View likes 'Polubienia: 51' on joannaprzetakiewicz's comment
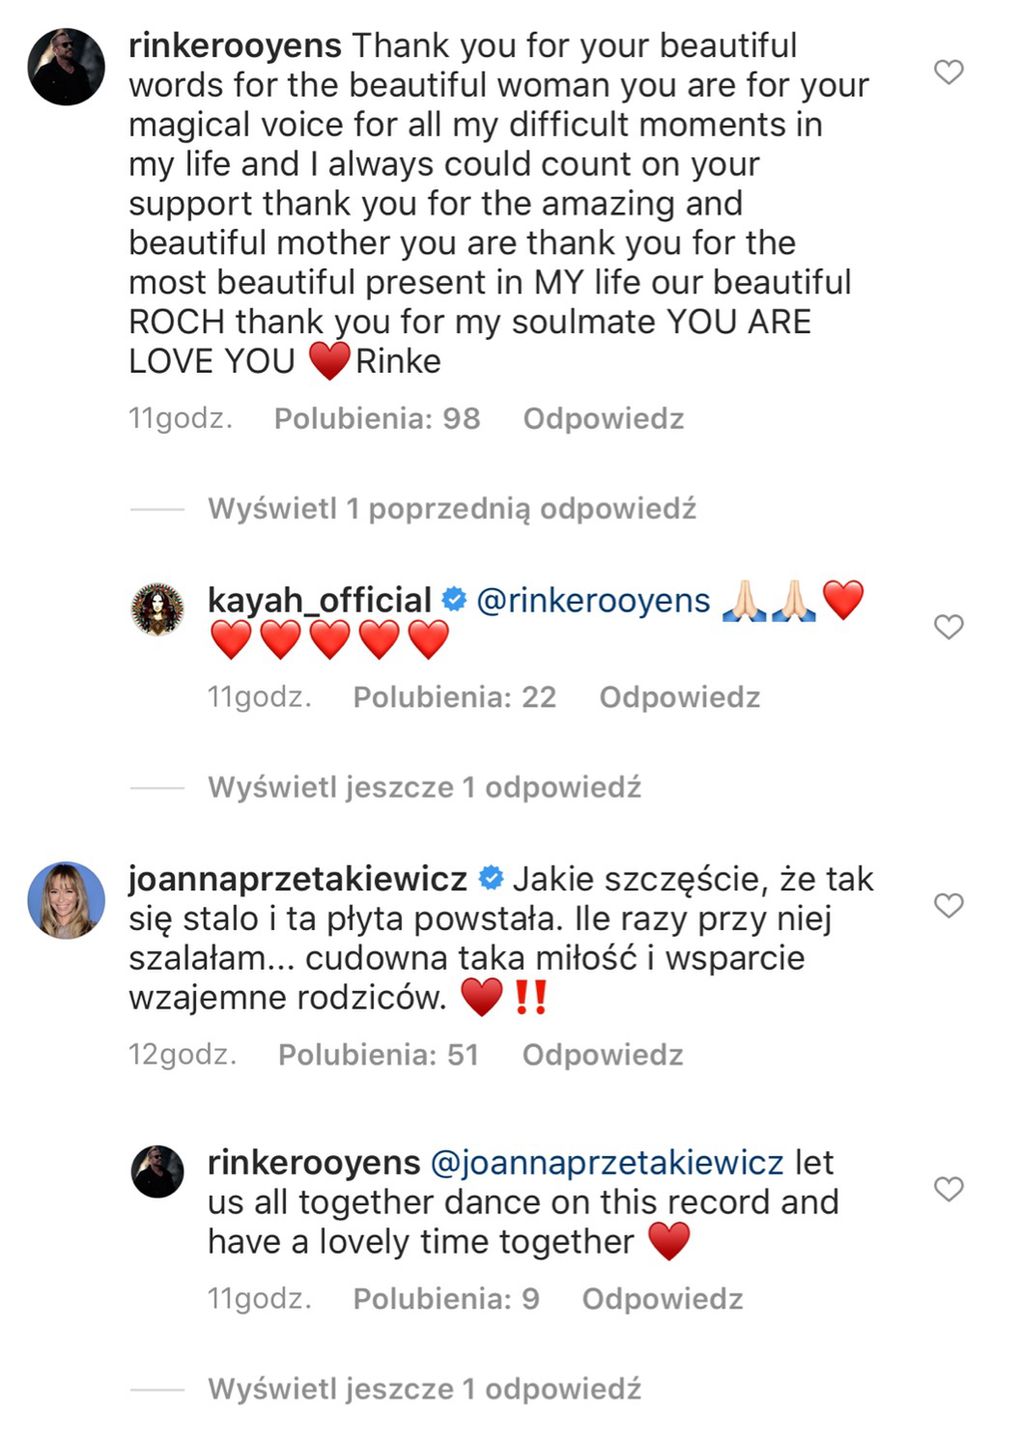 pos(378,1055)
